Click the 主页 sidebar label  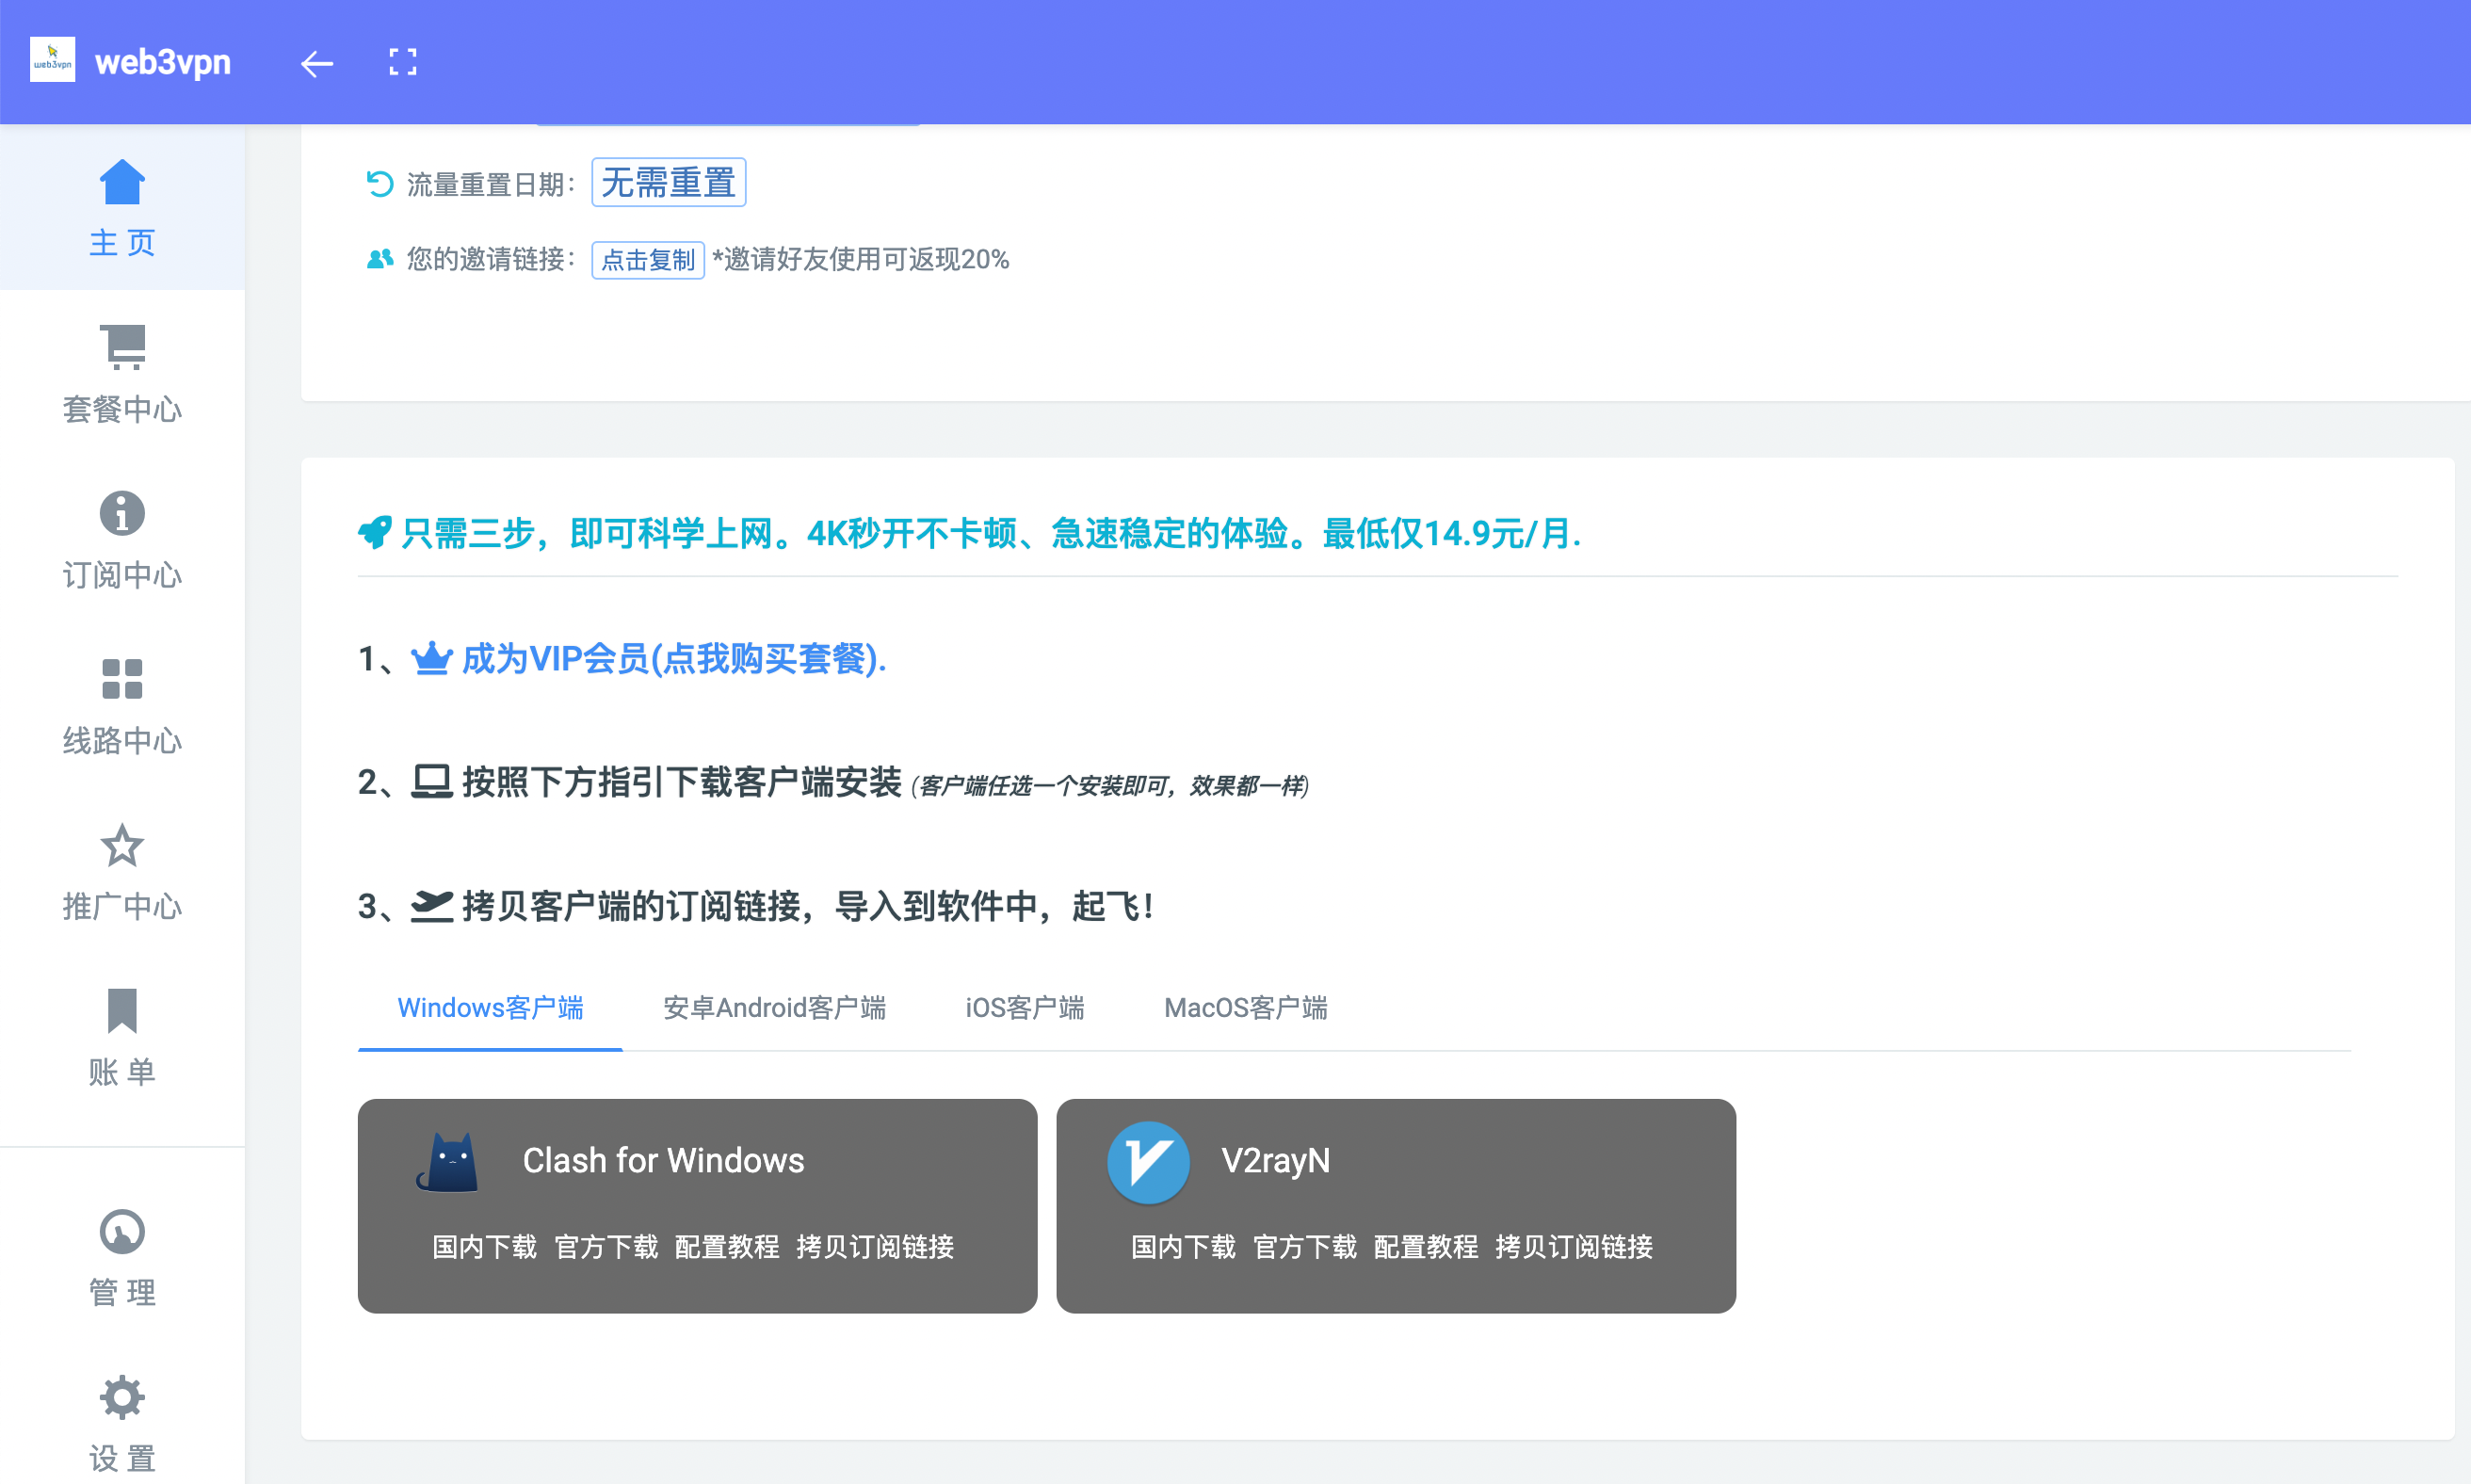pyautogui.click(x=122, y=243)
